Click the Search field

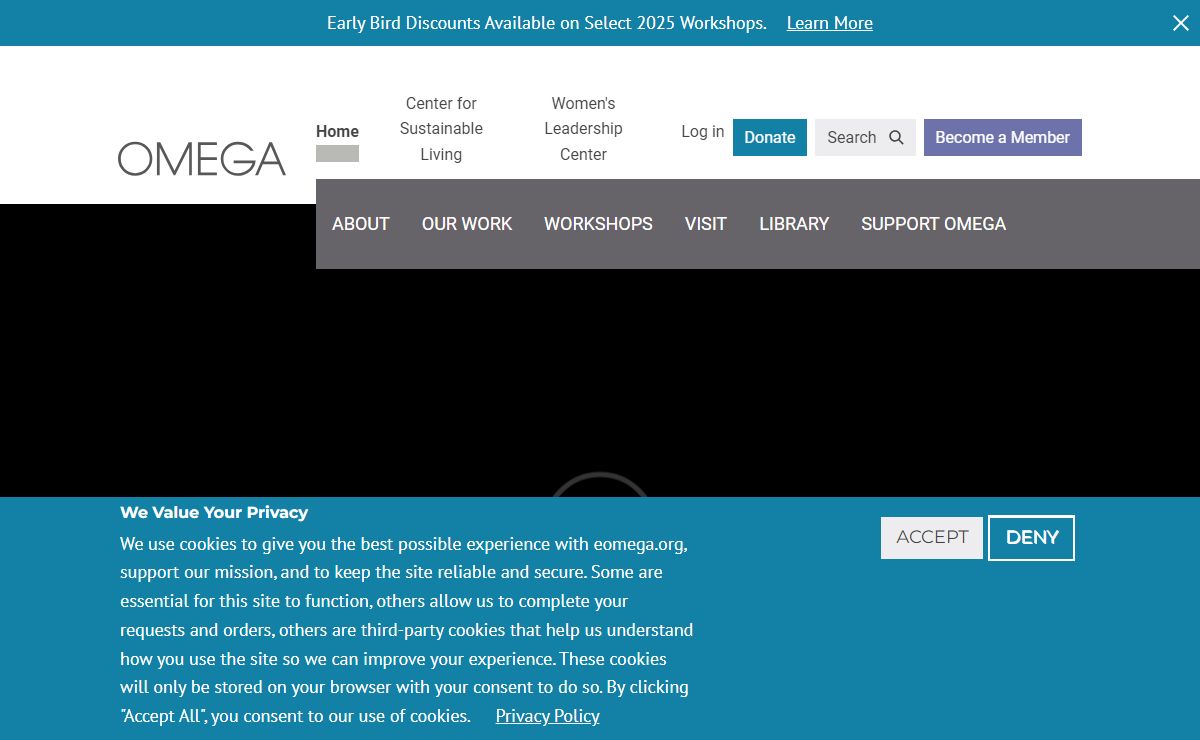pos(865,137)
